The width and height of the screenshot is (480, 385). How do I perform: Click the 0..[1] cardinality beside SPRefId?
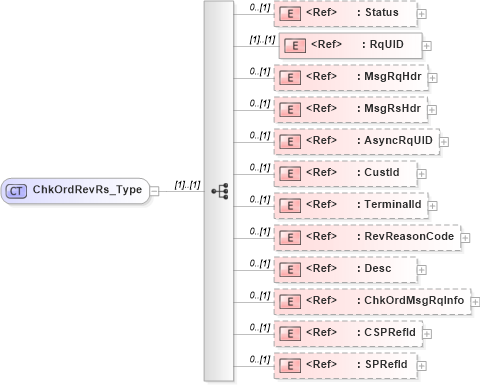point(260,360)
